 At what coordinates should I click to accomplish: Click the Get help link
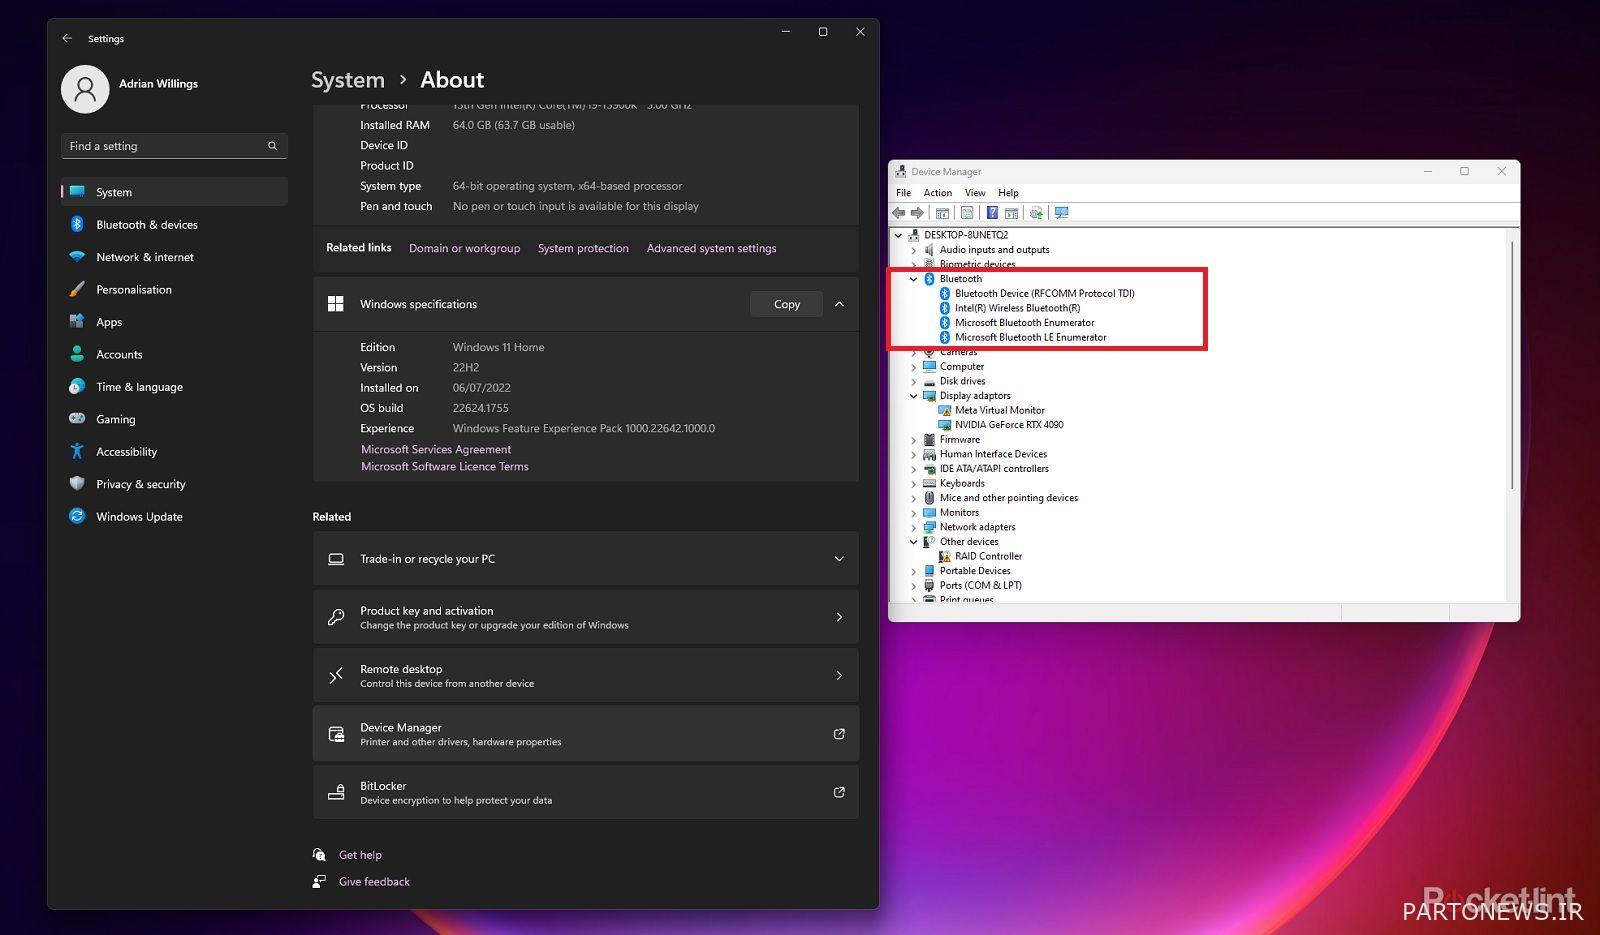coord(360,855)
